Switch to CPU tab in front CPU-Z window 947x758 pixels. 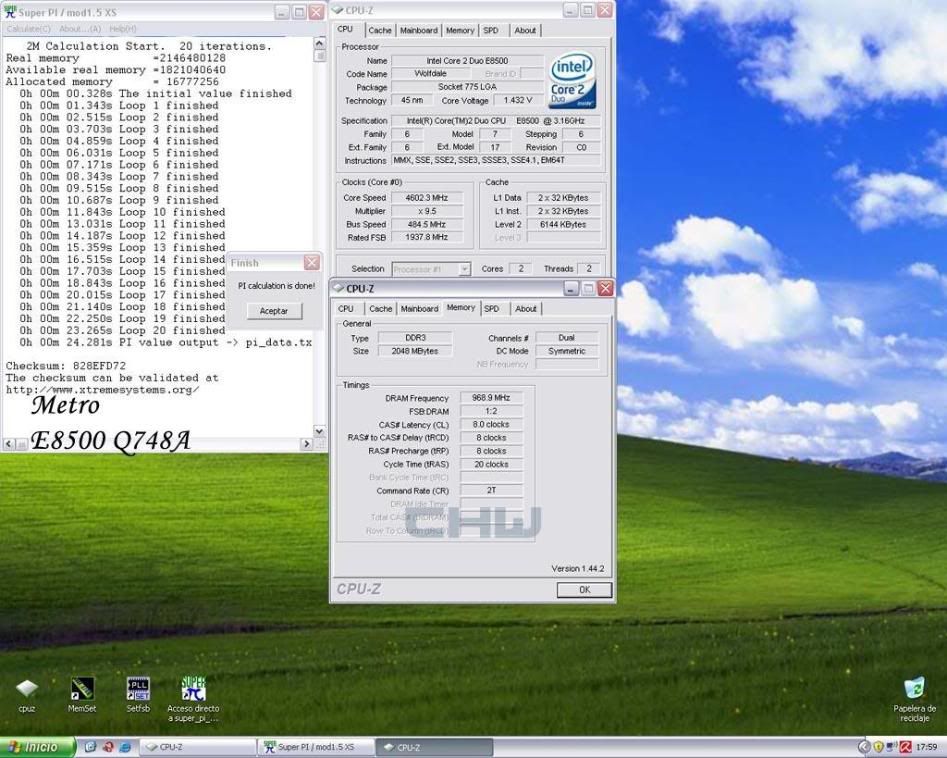[345, 309]
